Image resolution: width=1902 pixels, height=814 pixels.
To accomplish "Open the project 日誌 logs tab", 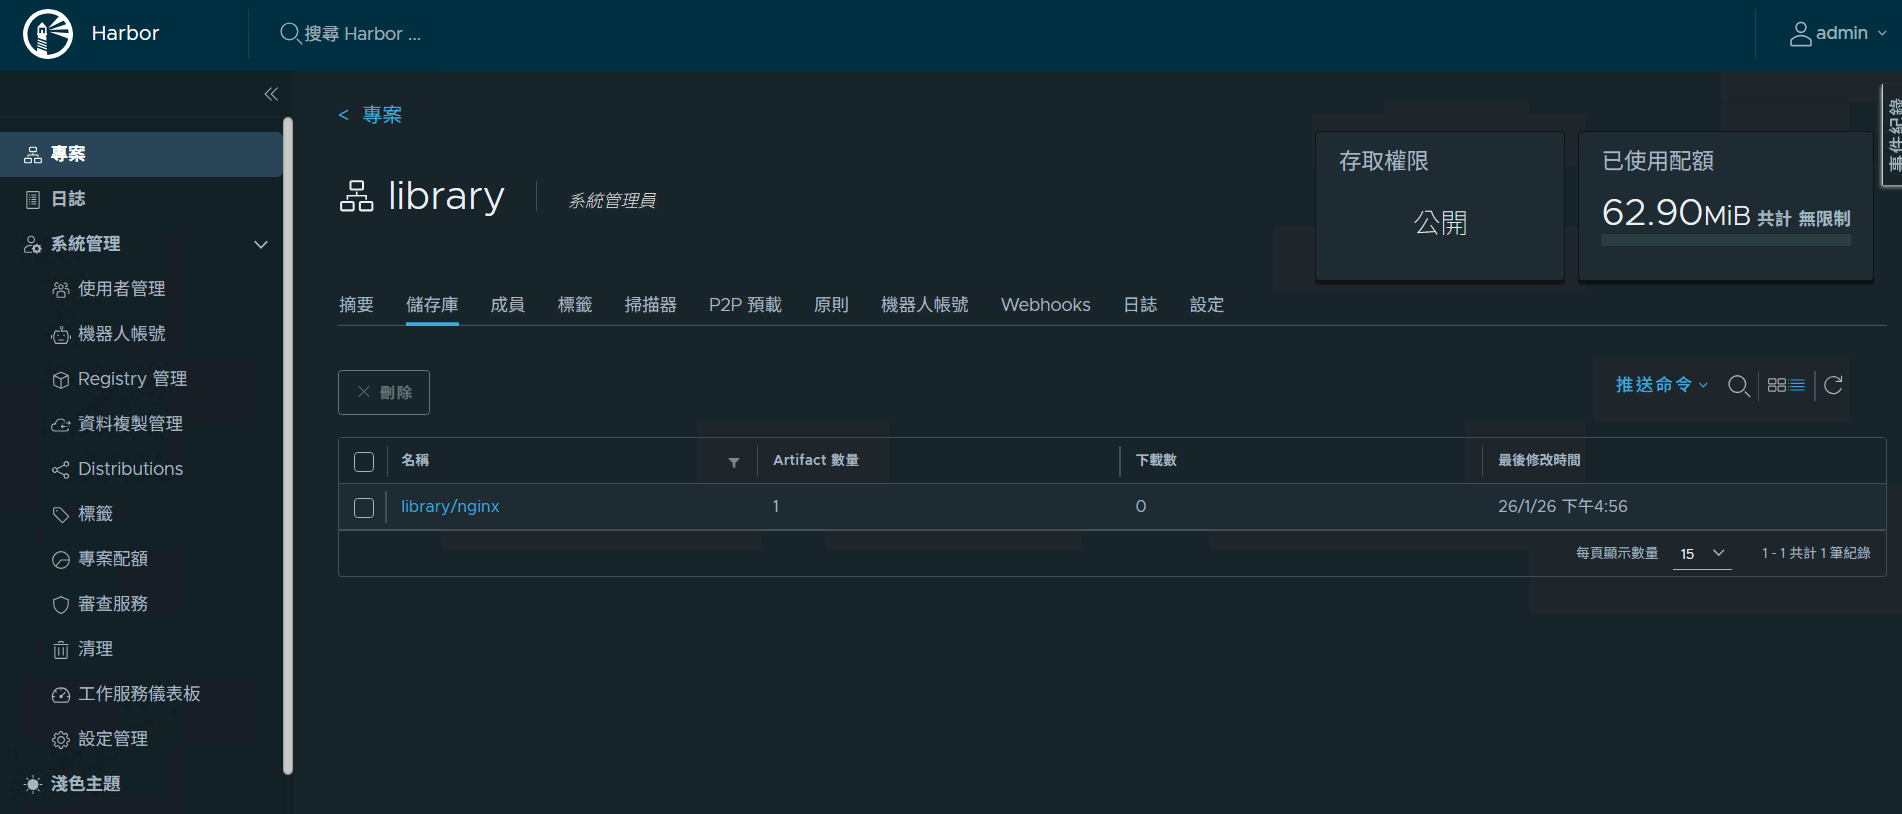I will tap(1140, 305).
